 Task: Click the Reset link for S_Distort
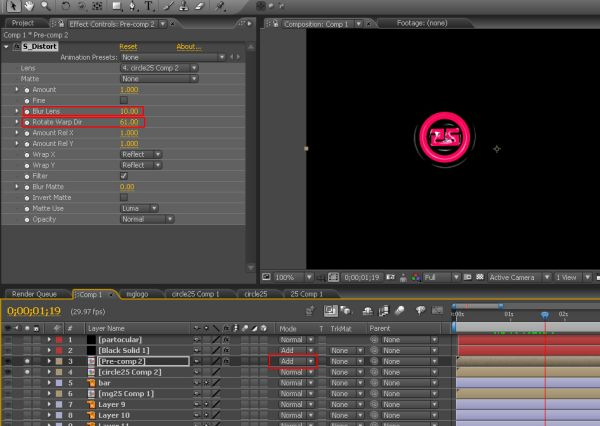128,46
